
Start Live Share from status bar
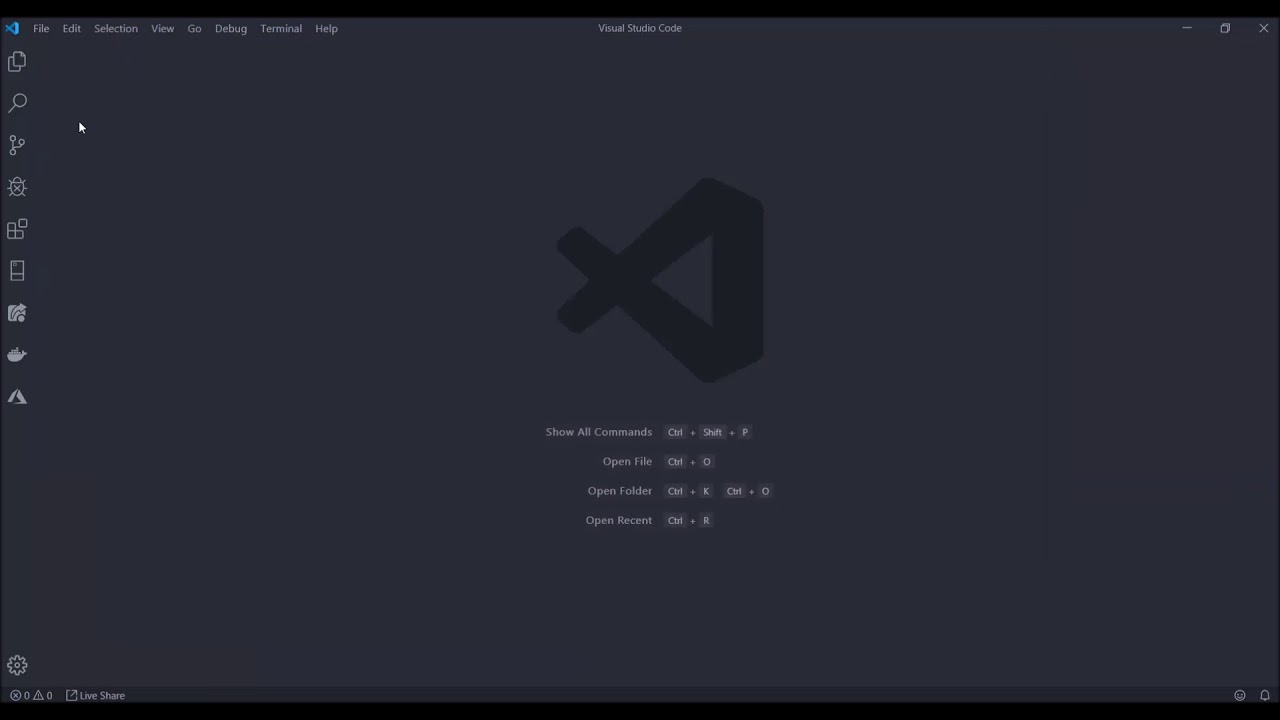point(96,695)
